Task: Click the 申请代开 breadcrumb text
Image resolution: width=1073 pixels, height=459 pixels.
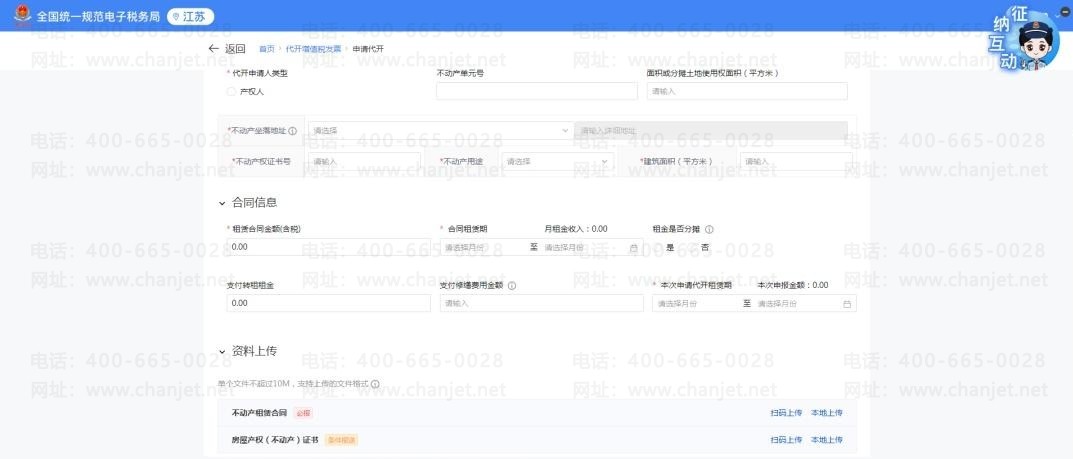Action: click(x=368, y=49)
